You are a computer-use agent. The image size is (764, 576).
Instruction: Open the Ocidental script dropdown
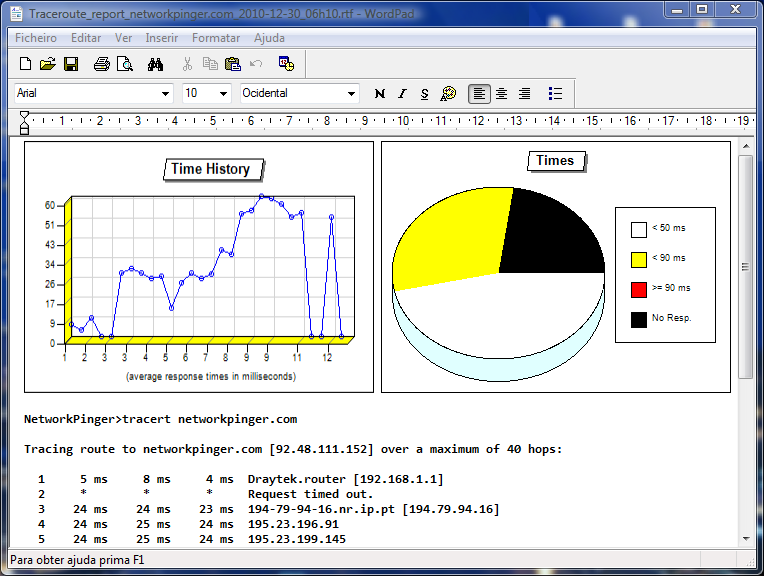pyautogui.click(x=351, y=94)
